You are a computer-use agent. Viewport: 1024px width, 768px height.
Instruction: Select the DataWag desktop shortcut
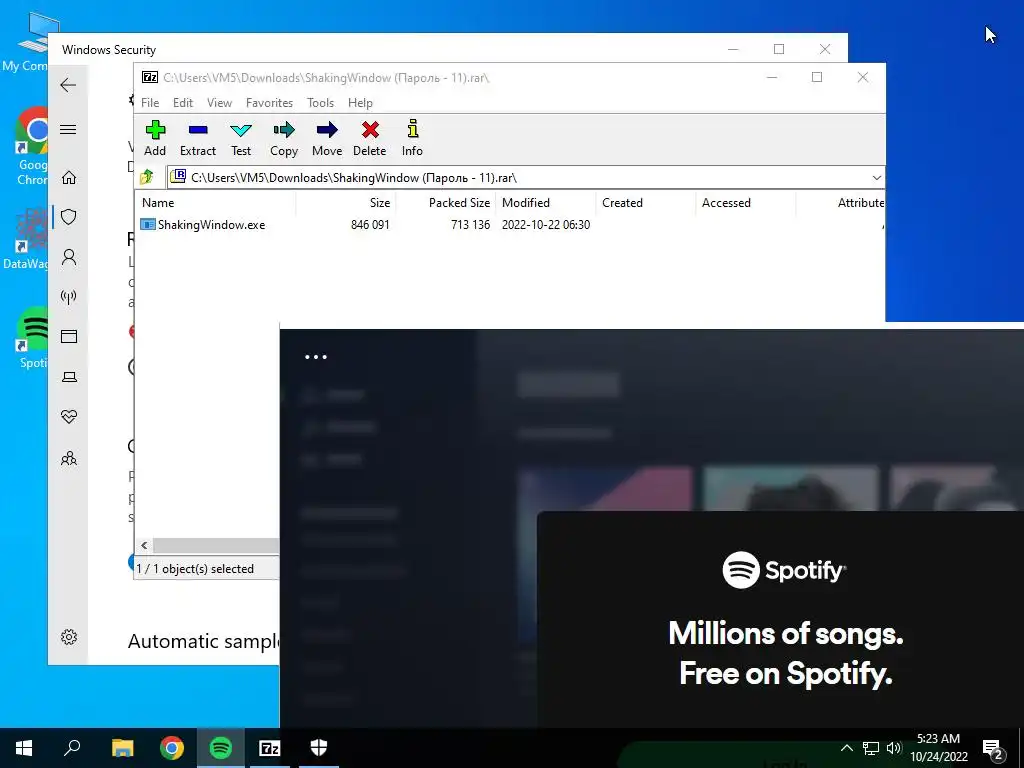click(x=25, y=239)
